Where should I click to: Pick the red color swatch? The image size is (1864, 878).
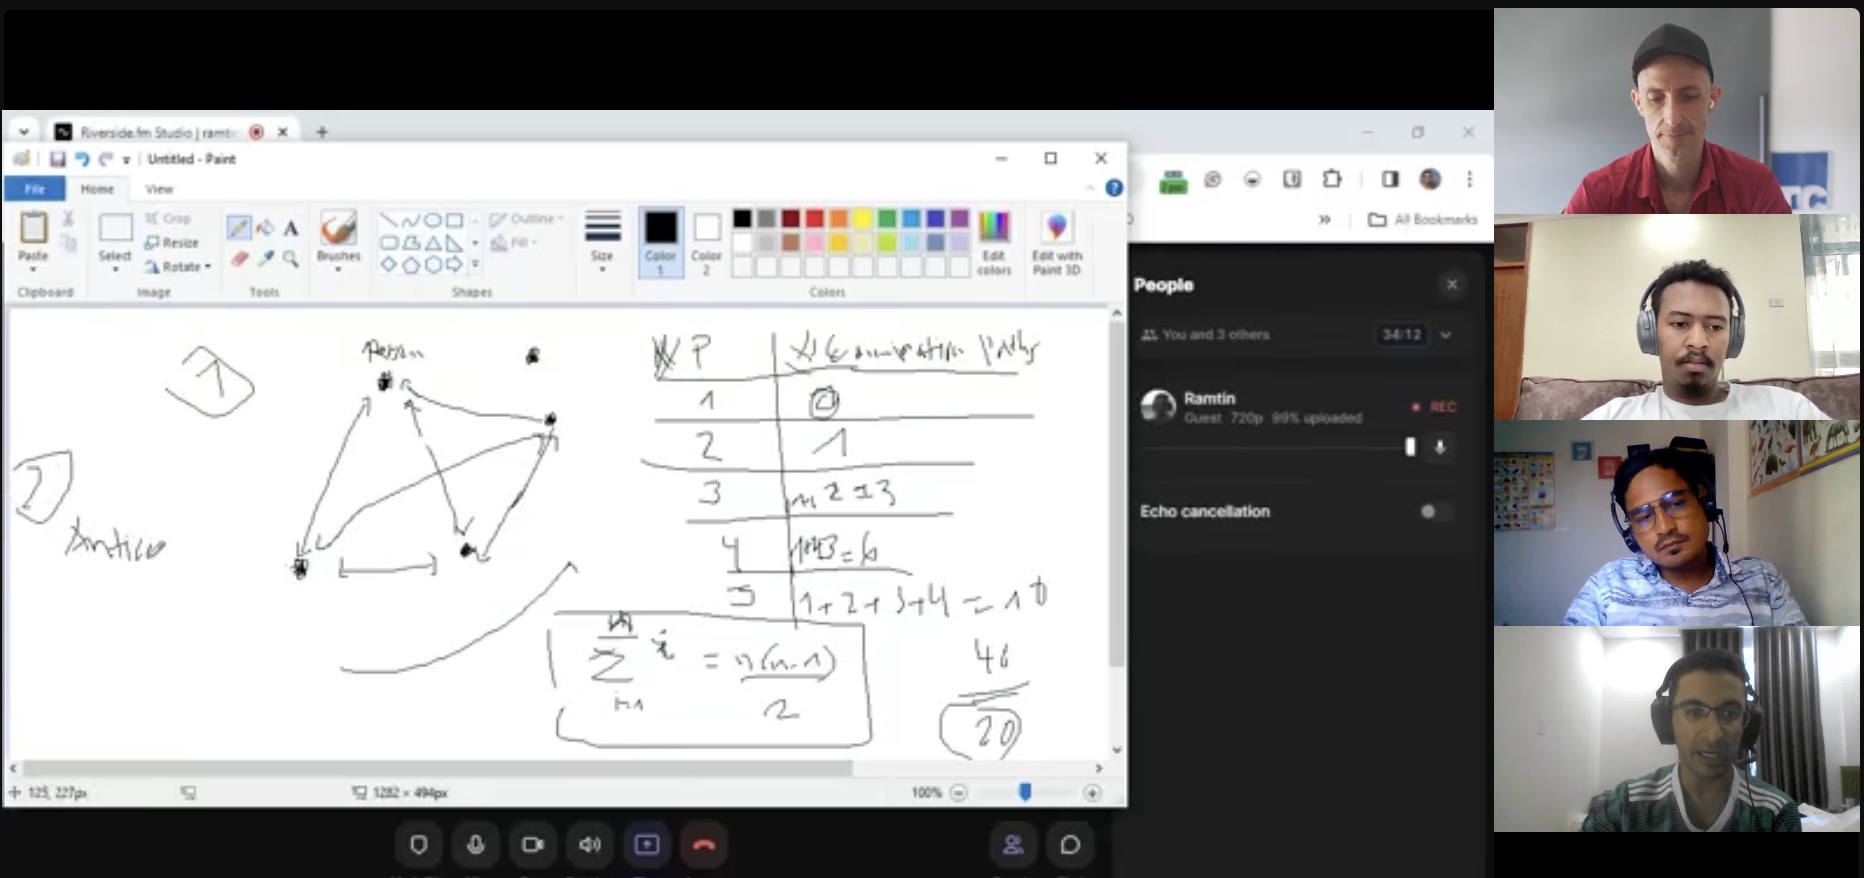pyautogui.click(x=814, y=218)
